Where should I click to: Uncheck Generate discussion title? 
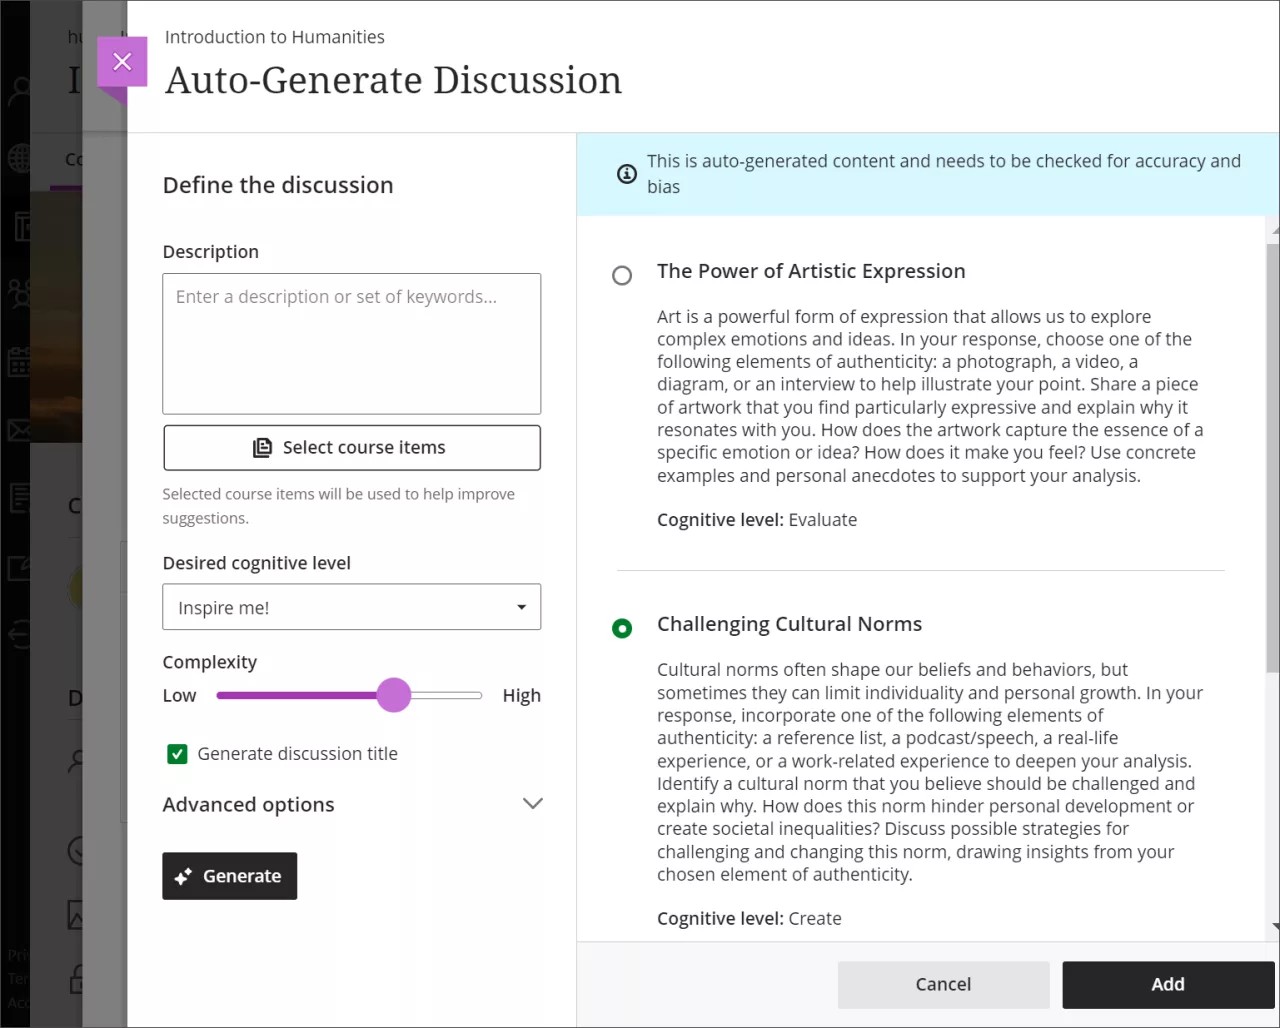[177, 753]
